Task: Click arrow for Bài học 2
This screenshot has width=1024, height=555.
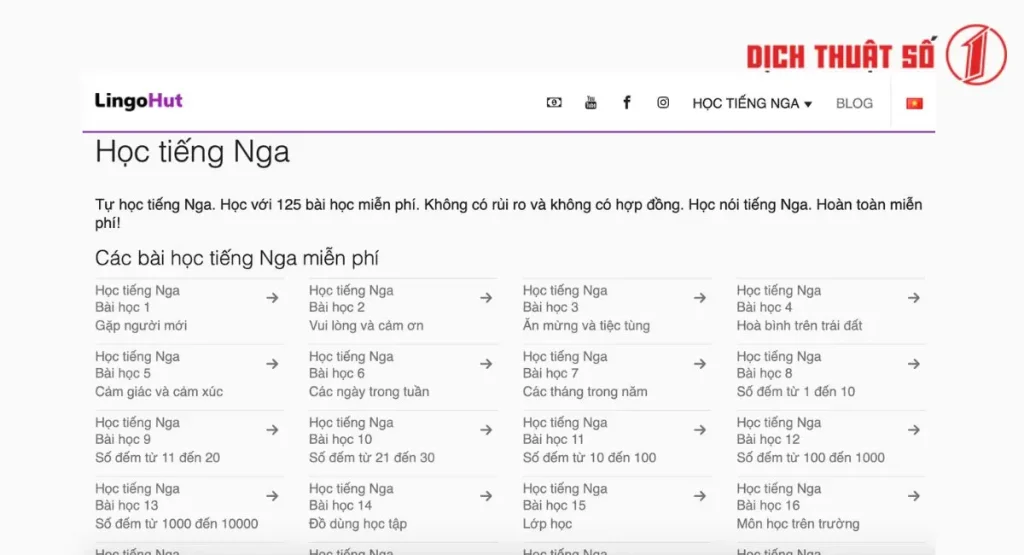Action: coord(486,298)
